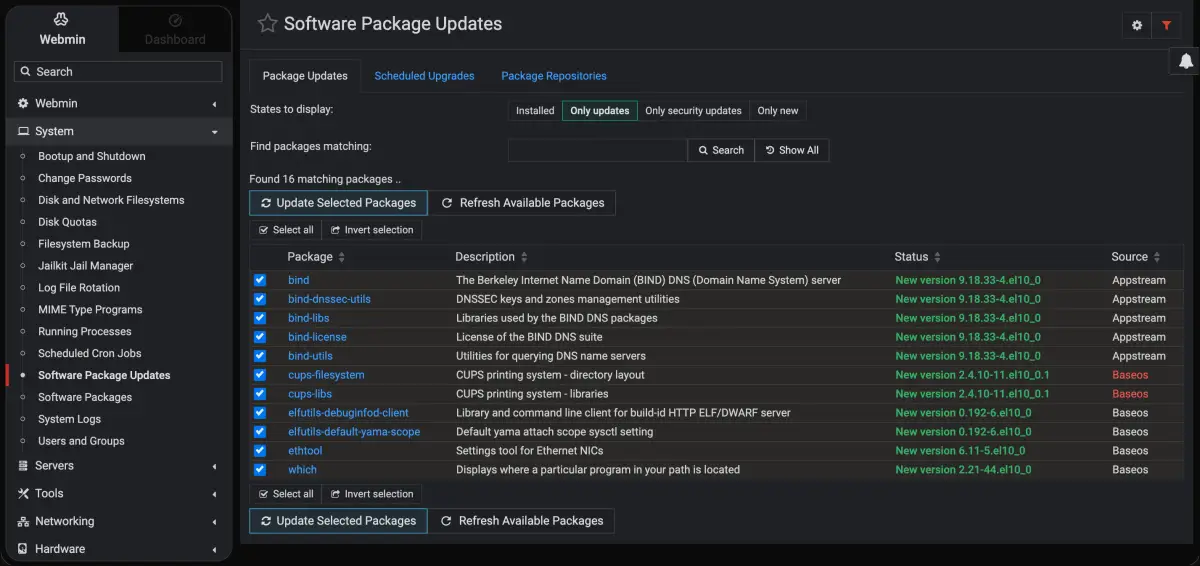The width and height of the screenshot is (1200, 566).
Task: Select the Only updates state filter
Action: (x=600, y=111)
